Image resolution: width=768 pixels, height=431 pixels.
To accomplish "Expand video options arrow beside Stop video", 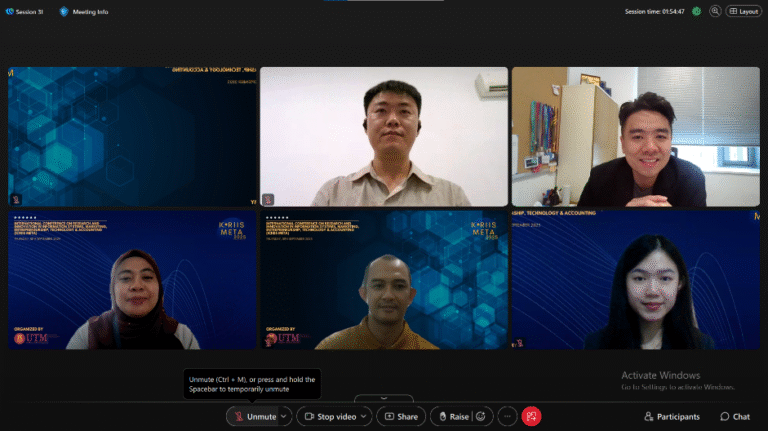I will 364,416.
